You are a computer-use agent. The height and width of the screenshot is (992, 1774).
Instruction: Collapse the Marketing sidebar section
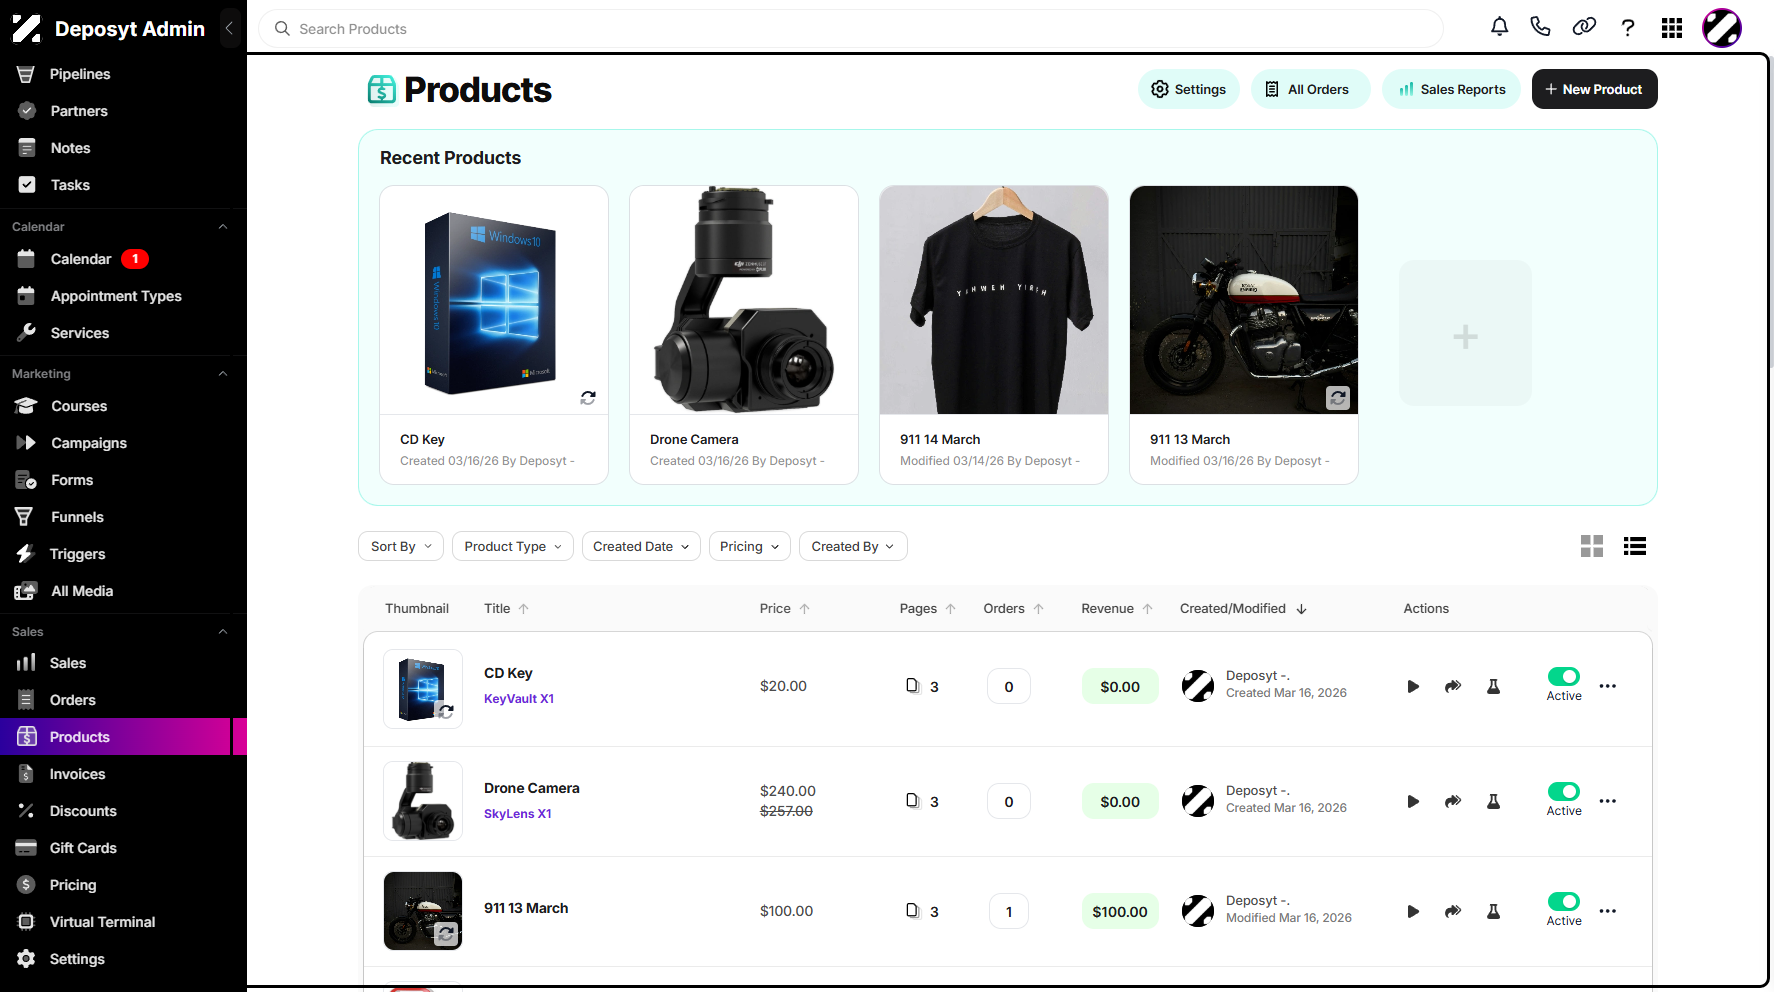click(x=223, y=374)
